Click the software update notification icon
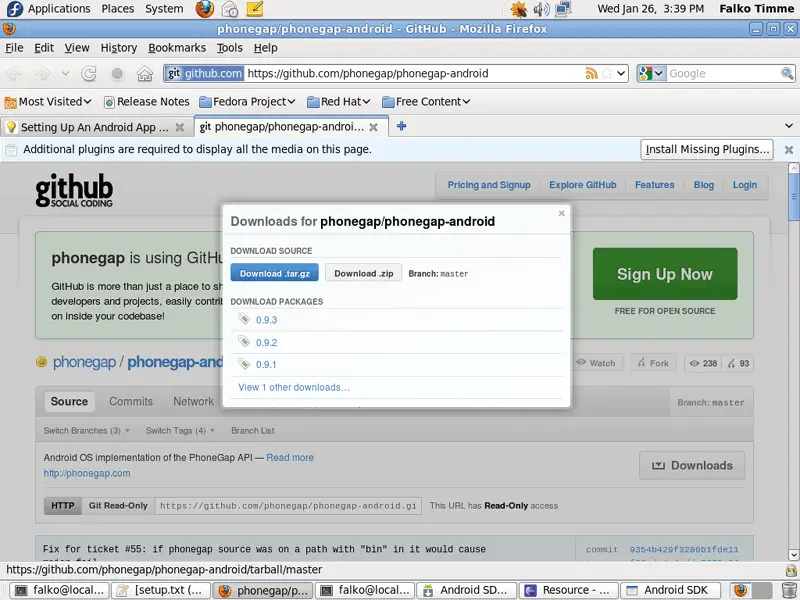The width and height of the screenshot is (800, 600). 518,9
